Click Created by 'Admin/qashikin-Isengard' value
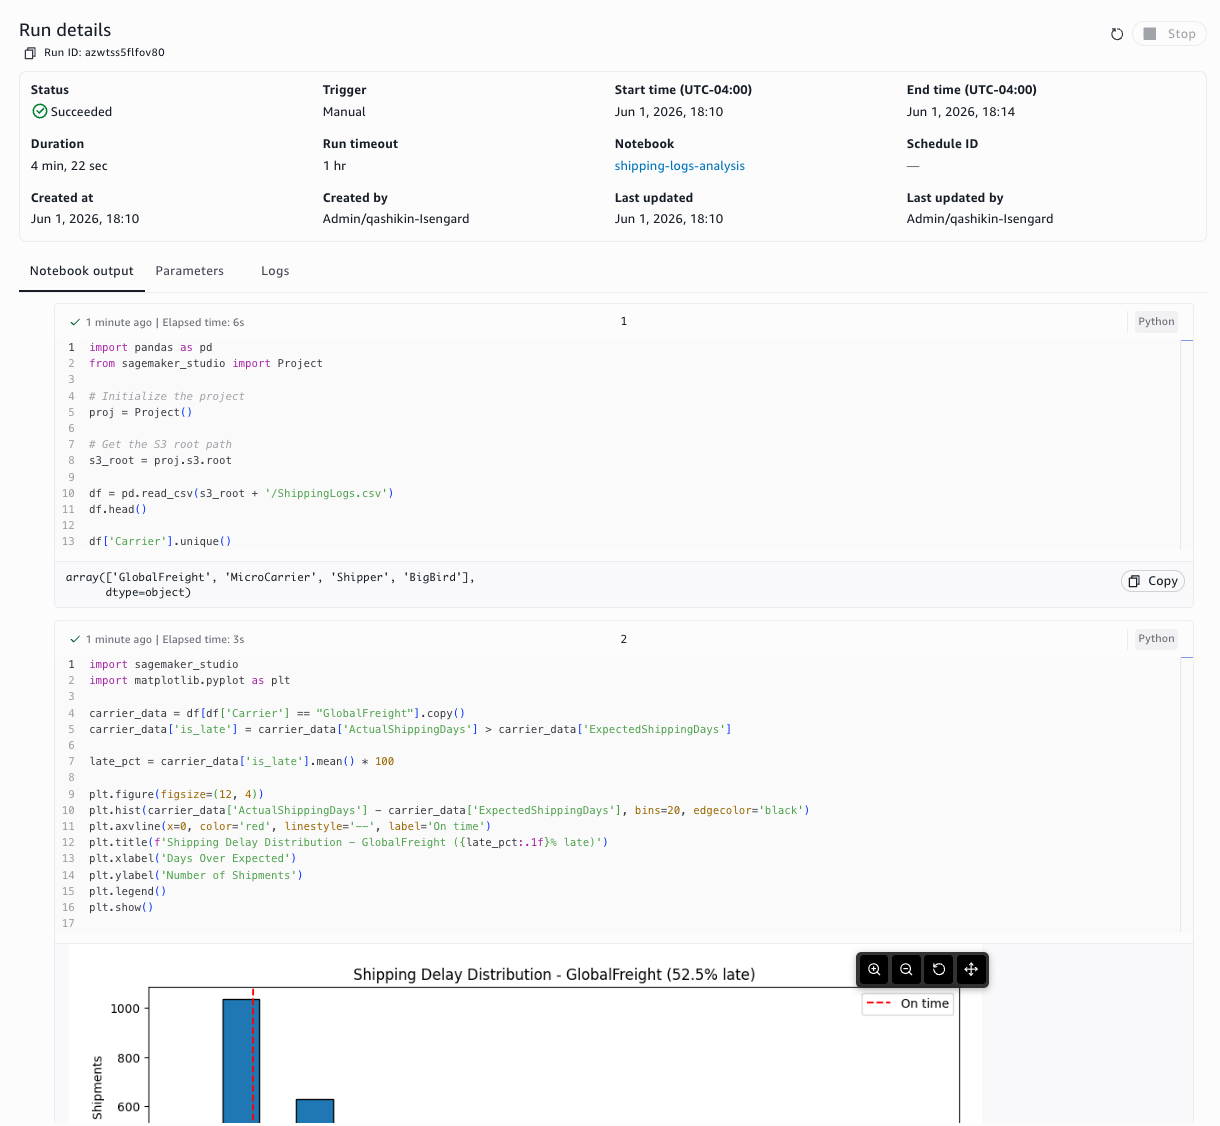Viewport: 1220px width, 1126px height. click(x=396, y=219)
